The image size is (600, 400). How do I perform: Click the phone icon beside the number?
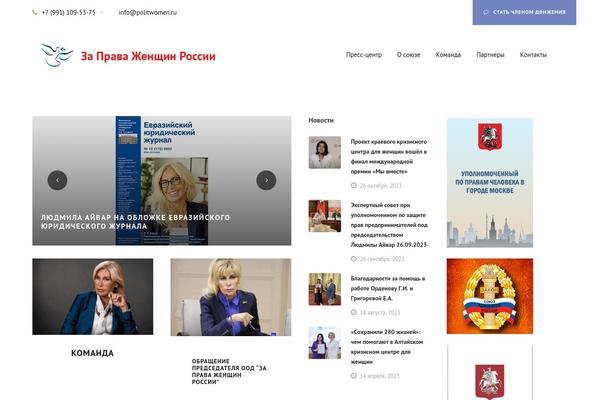(34, 13)
